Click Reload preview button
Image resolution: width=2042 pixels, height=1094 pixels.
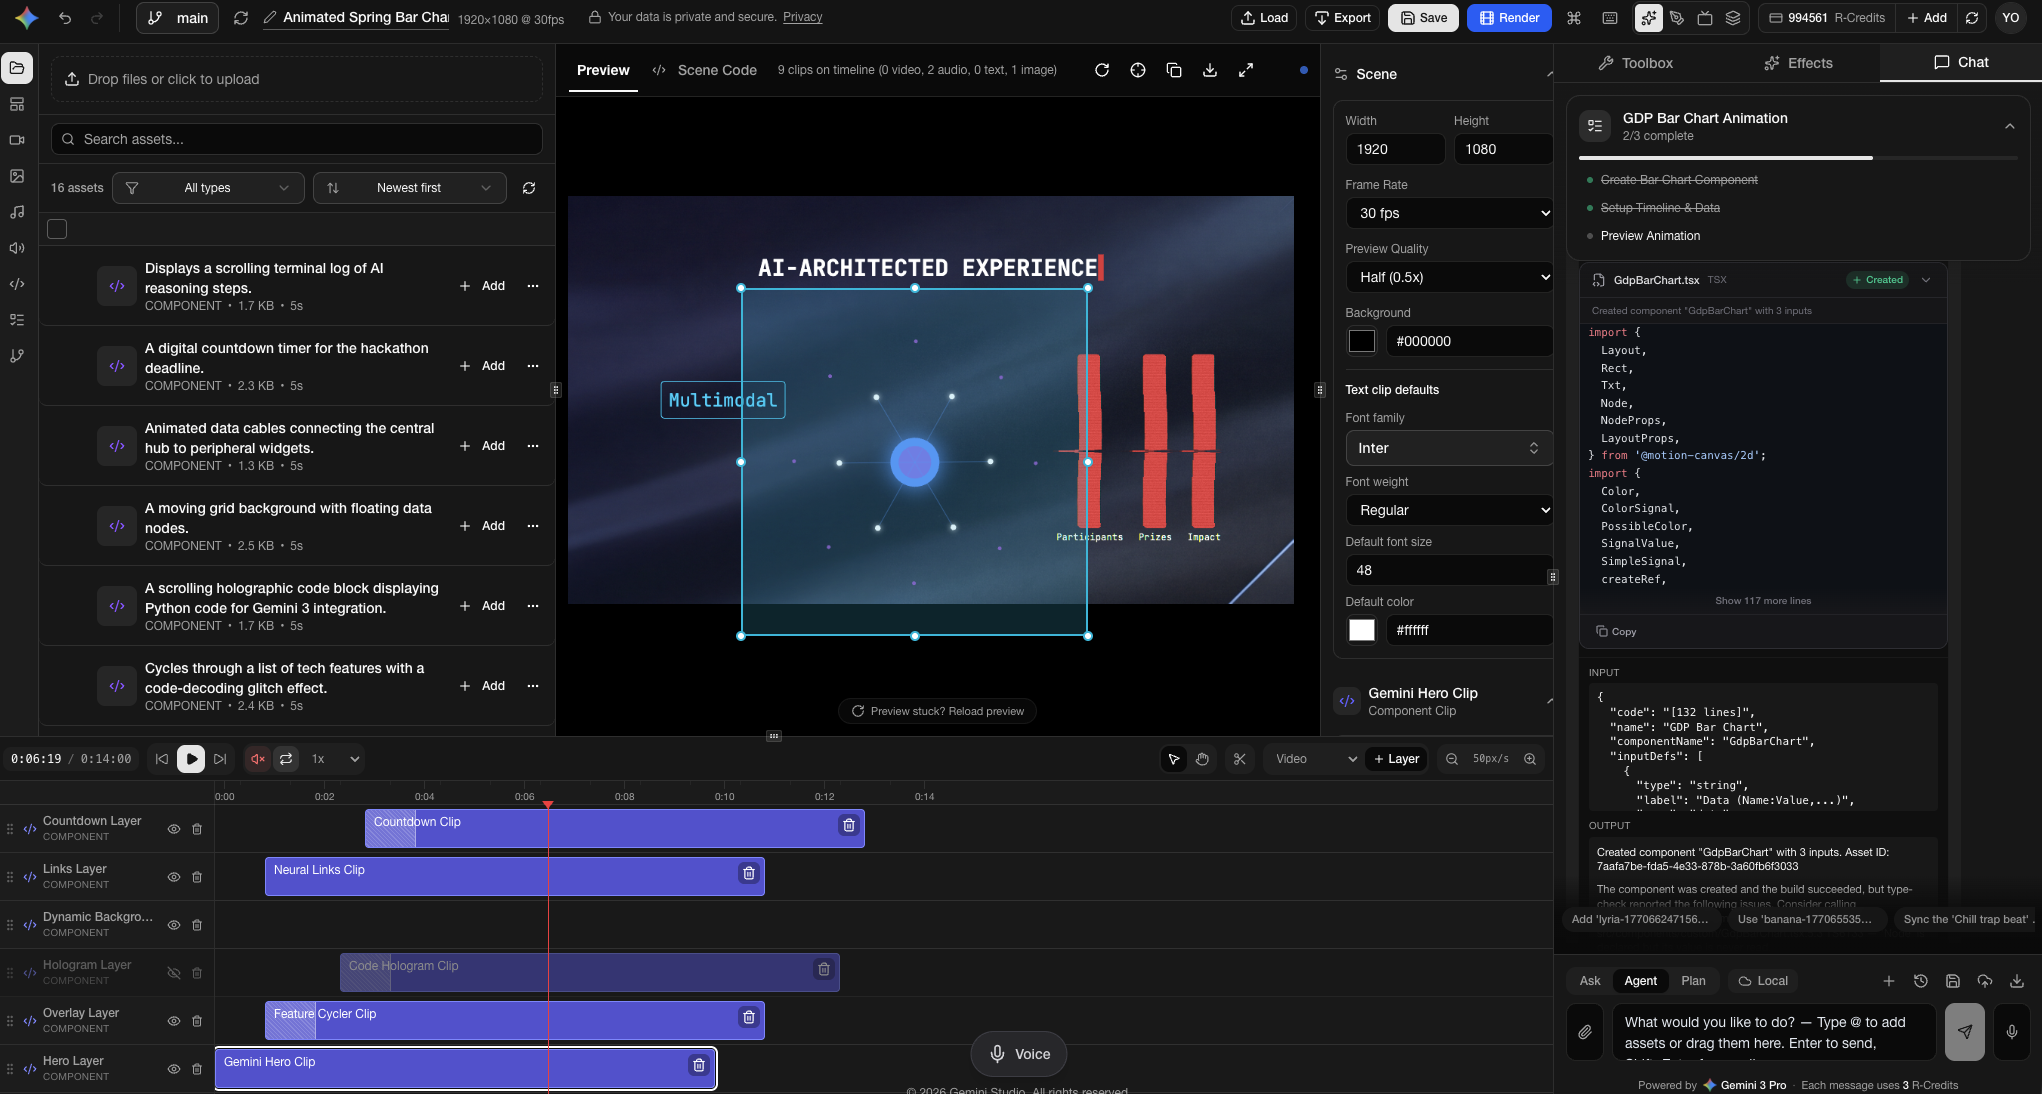click(937, 711)
